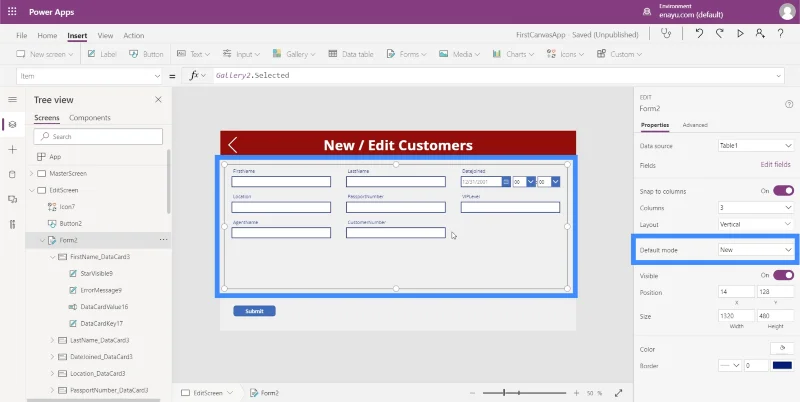This screenshot has height=402, width=800.
Task: Click the zoom slider
Action: [524, 393]
